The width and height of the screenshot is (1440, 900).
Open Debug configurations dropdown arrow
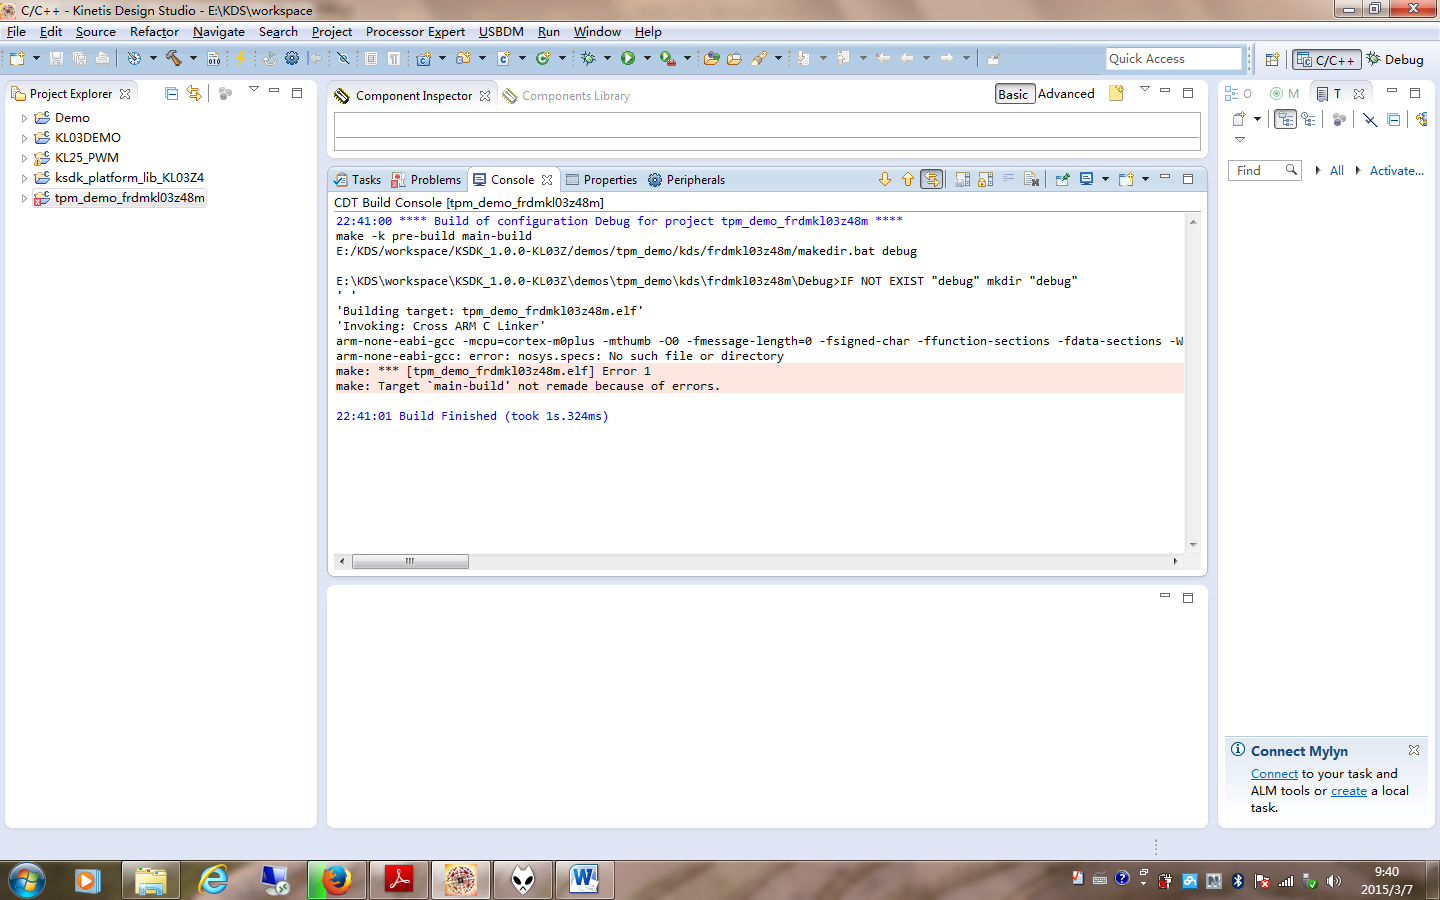(x=607, y=59)
